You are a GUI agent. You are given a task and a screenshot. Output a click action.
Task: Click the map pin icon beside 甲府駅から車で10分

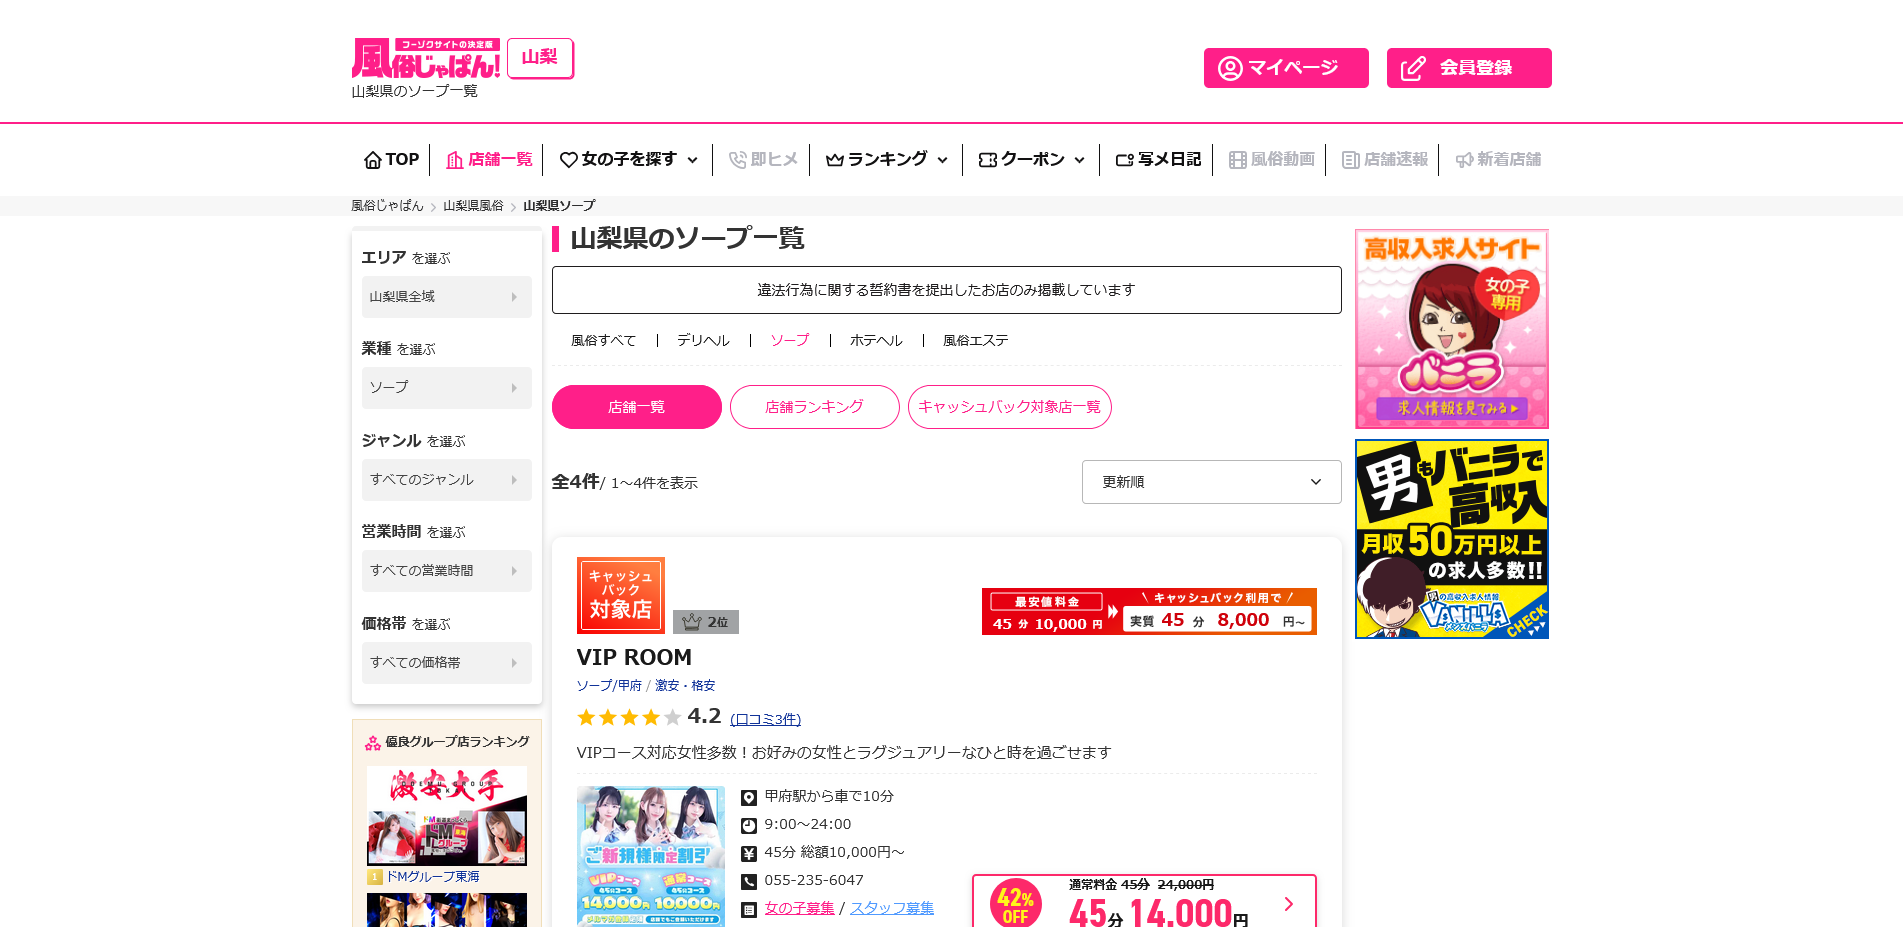749,797
